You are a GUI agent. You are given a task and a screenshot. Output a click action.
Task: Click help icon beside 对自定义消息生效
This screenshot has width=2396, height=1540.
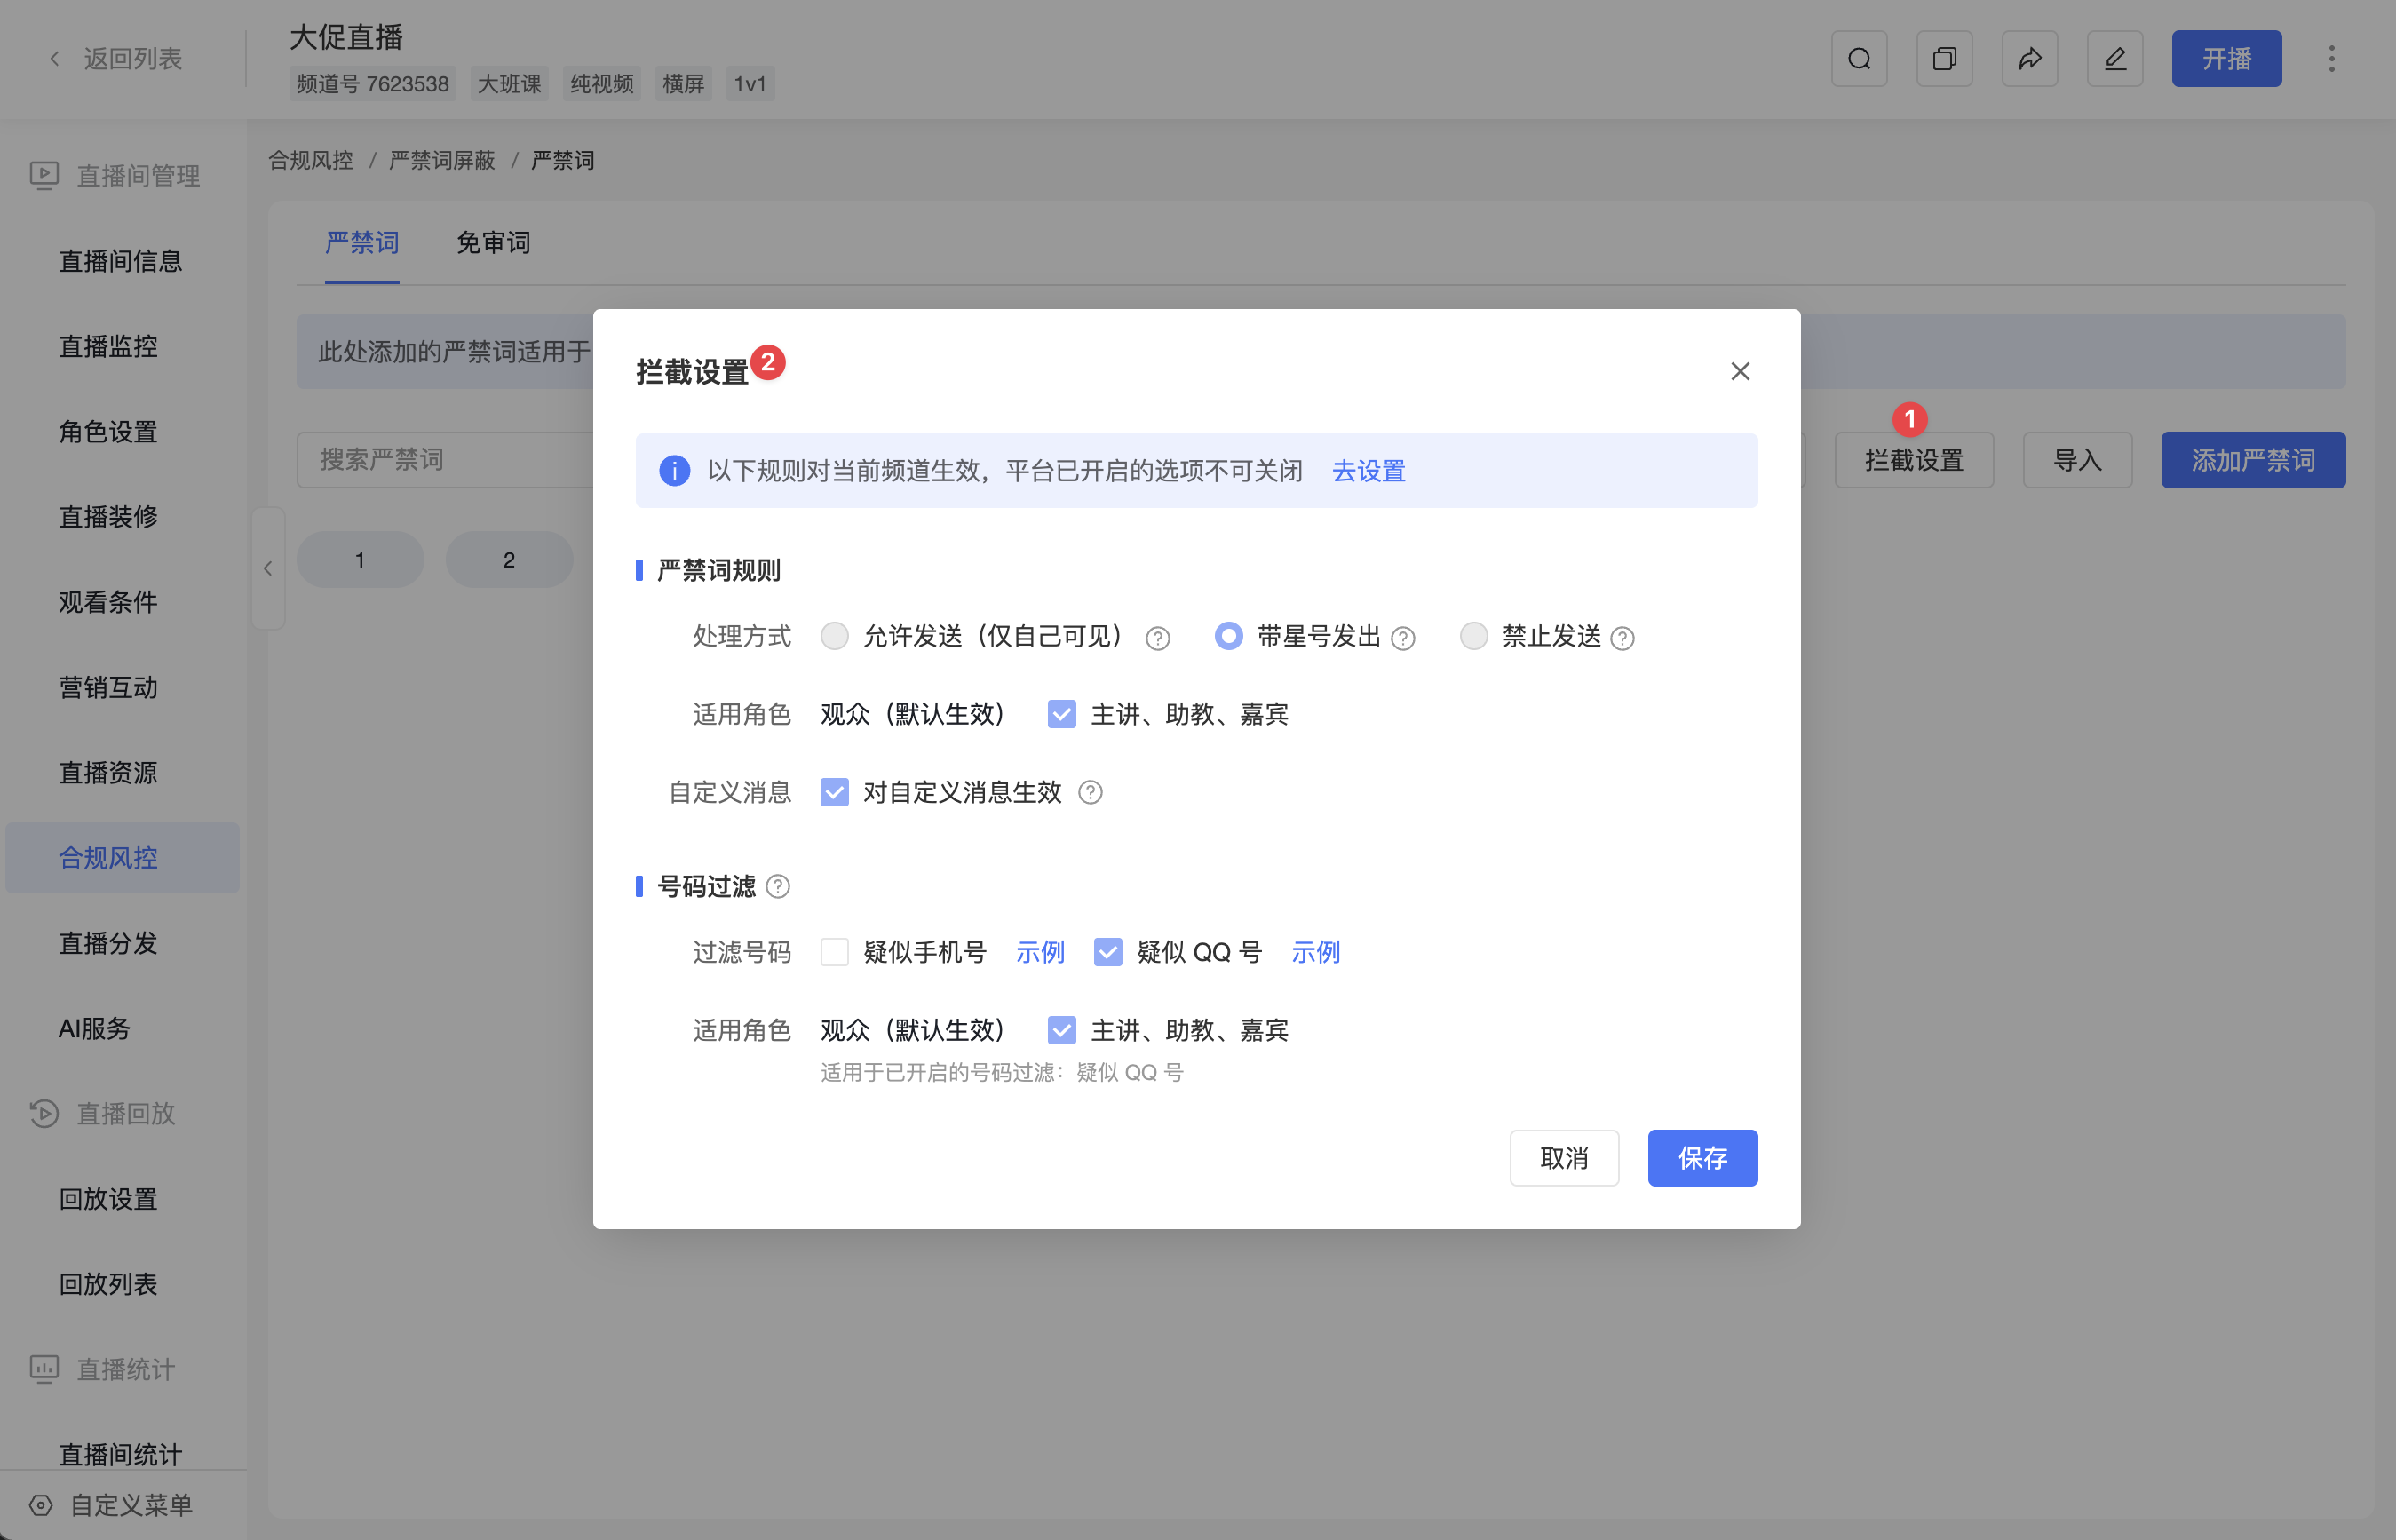point(1090,792)
